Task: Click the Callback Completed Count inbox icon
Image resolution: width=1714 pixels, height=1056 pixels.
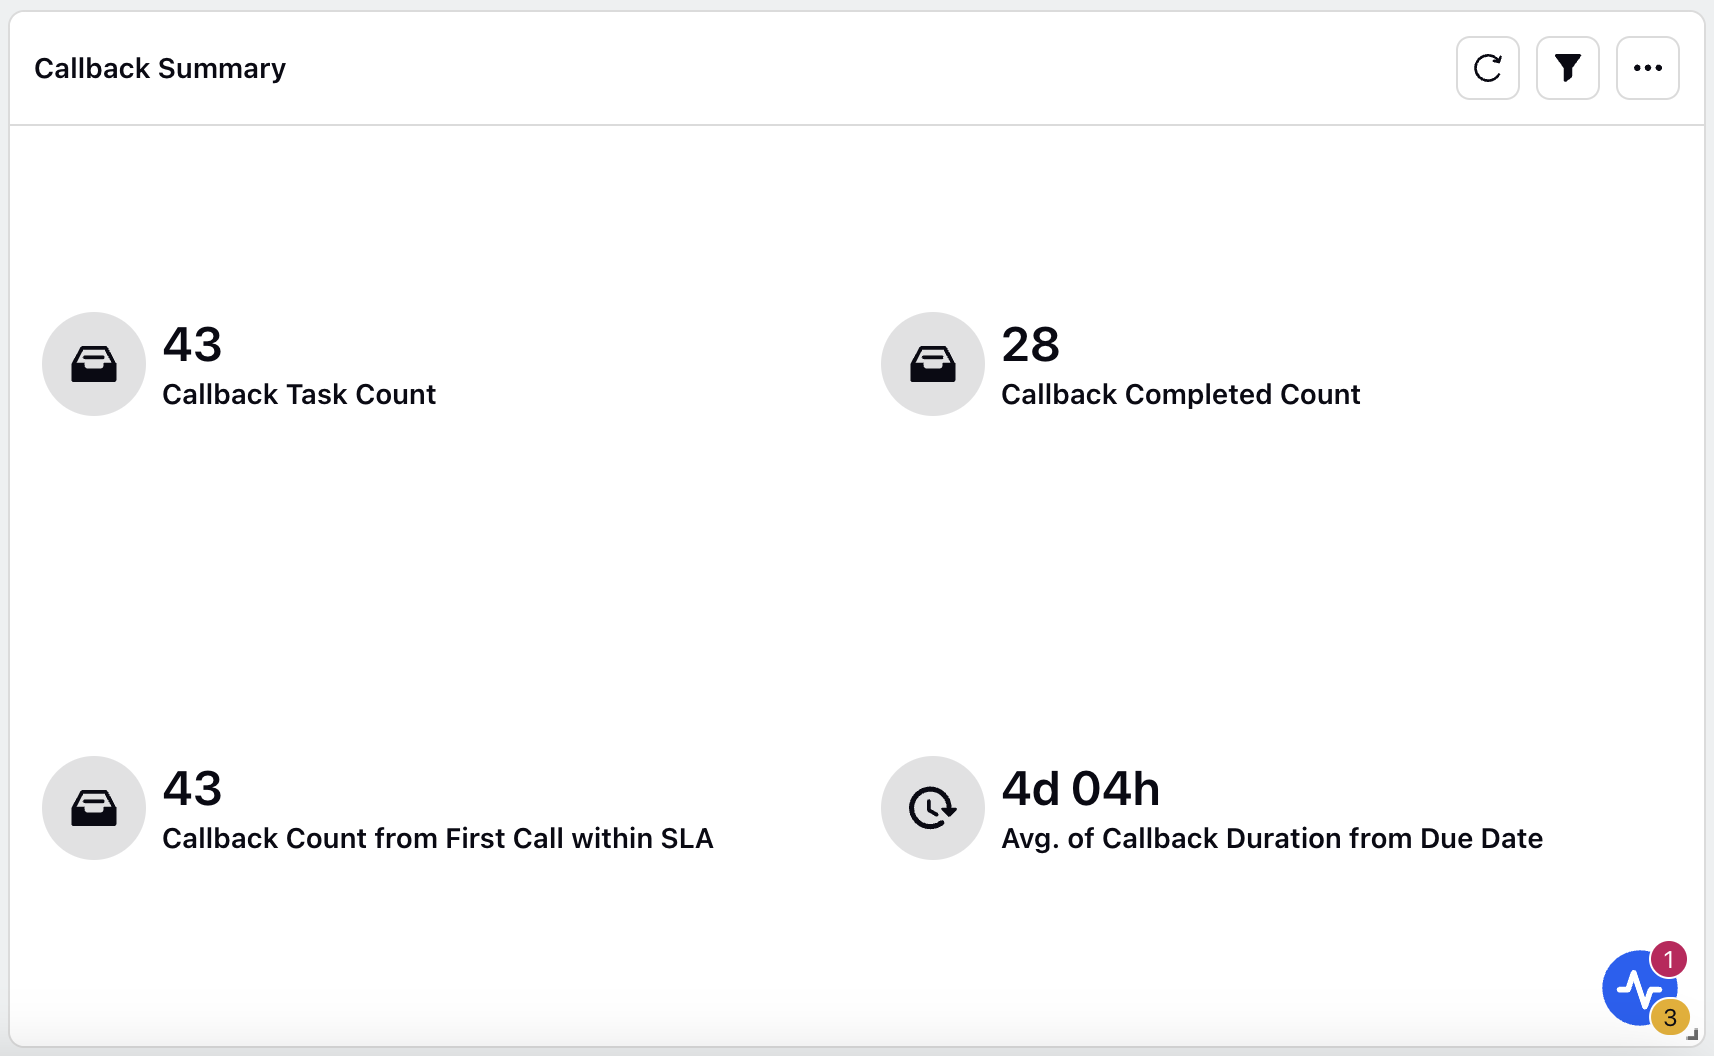Action: pos(932,364)
